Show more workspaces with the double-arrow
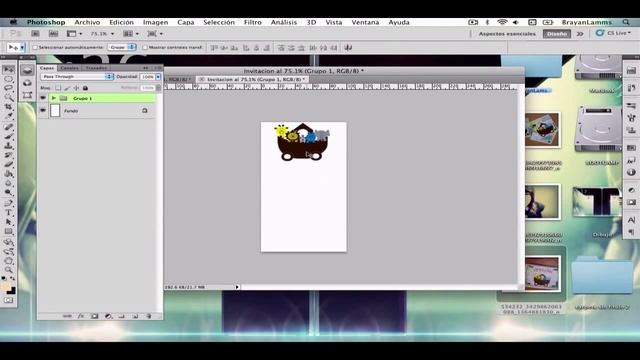Viewport: 640px width, 360px height. 580,34
